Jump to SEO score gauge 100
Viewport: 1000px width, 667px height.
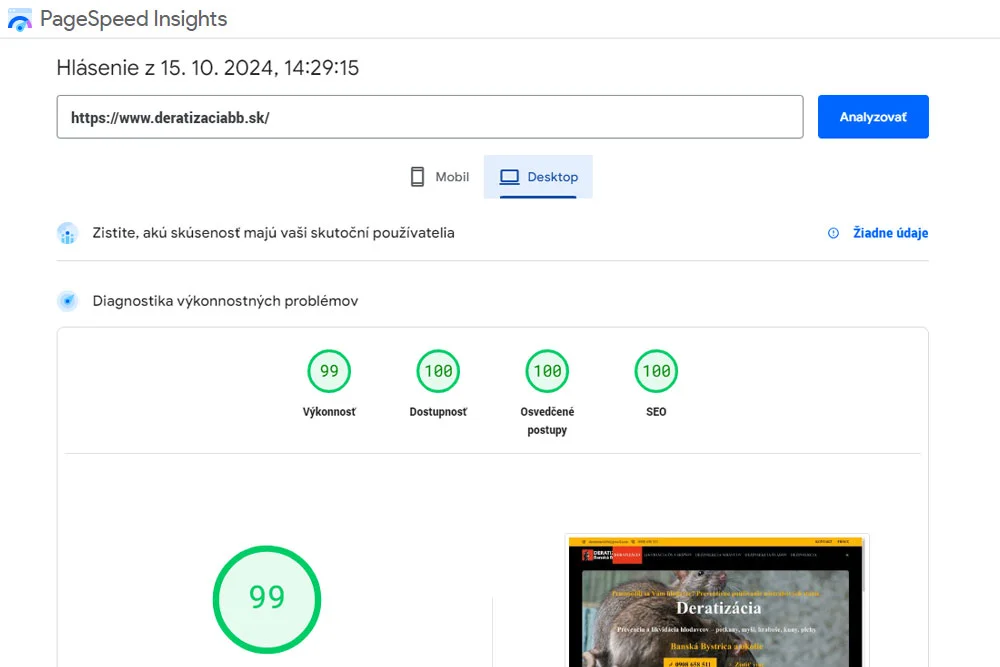[x=656, y=371]
